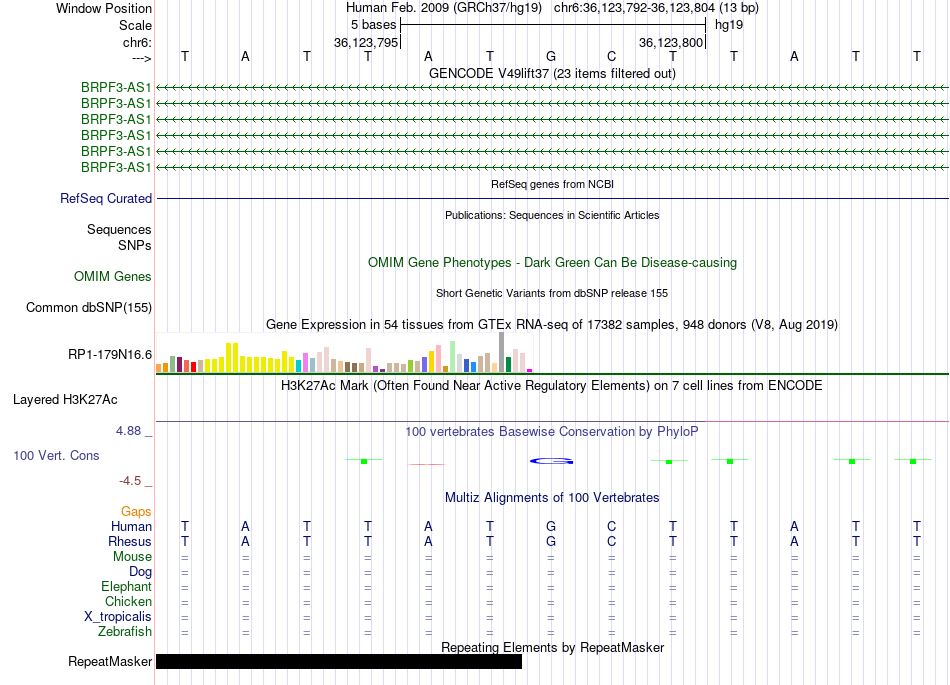
Task: Click the black RepeatMasker element bar
Action: [339, 661]
